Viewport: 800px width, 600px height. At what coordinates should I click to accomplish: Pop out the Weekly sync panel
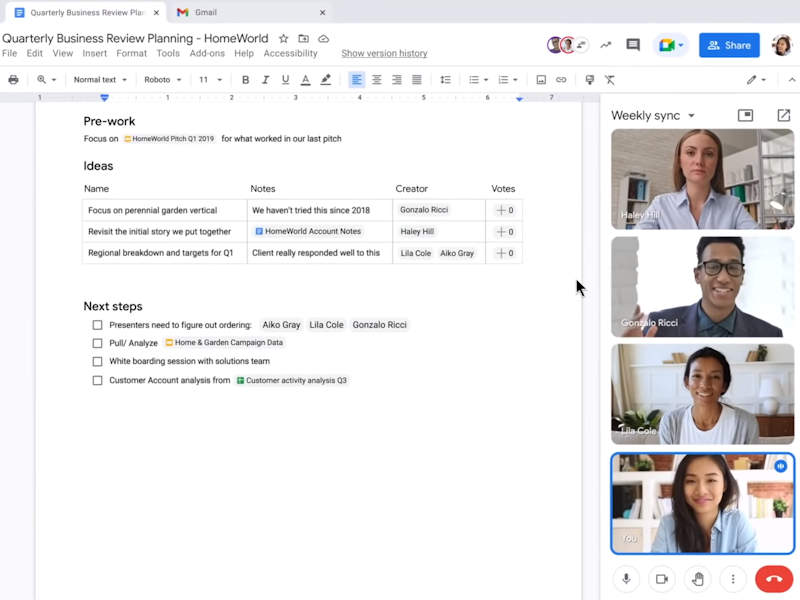tap(783, 115)
